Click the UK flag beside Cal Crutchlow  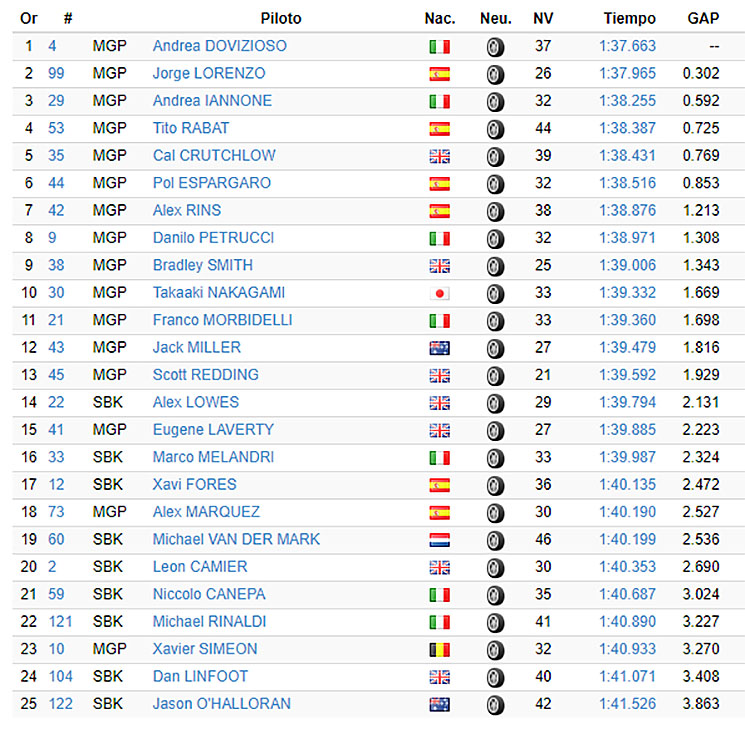click(439, 156)
